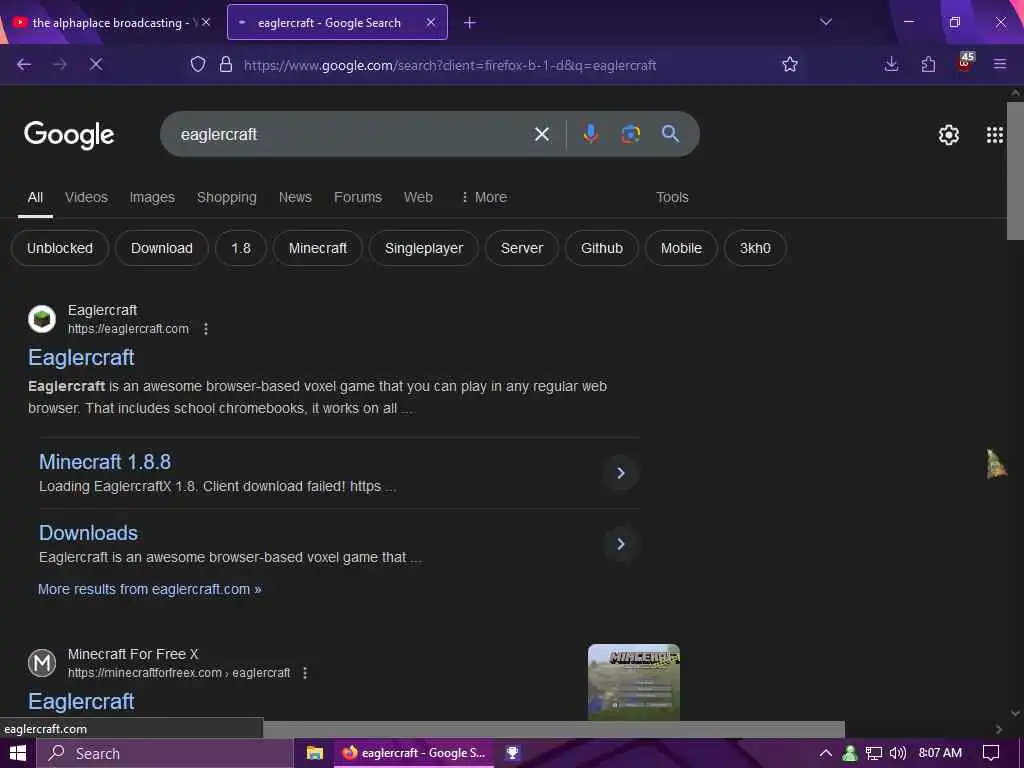Apply the Mobile filter chip

[x=681, y=248]
